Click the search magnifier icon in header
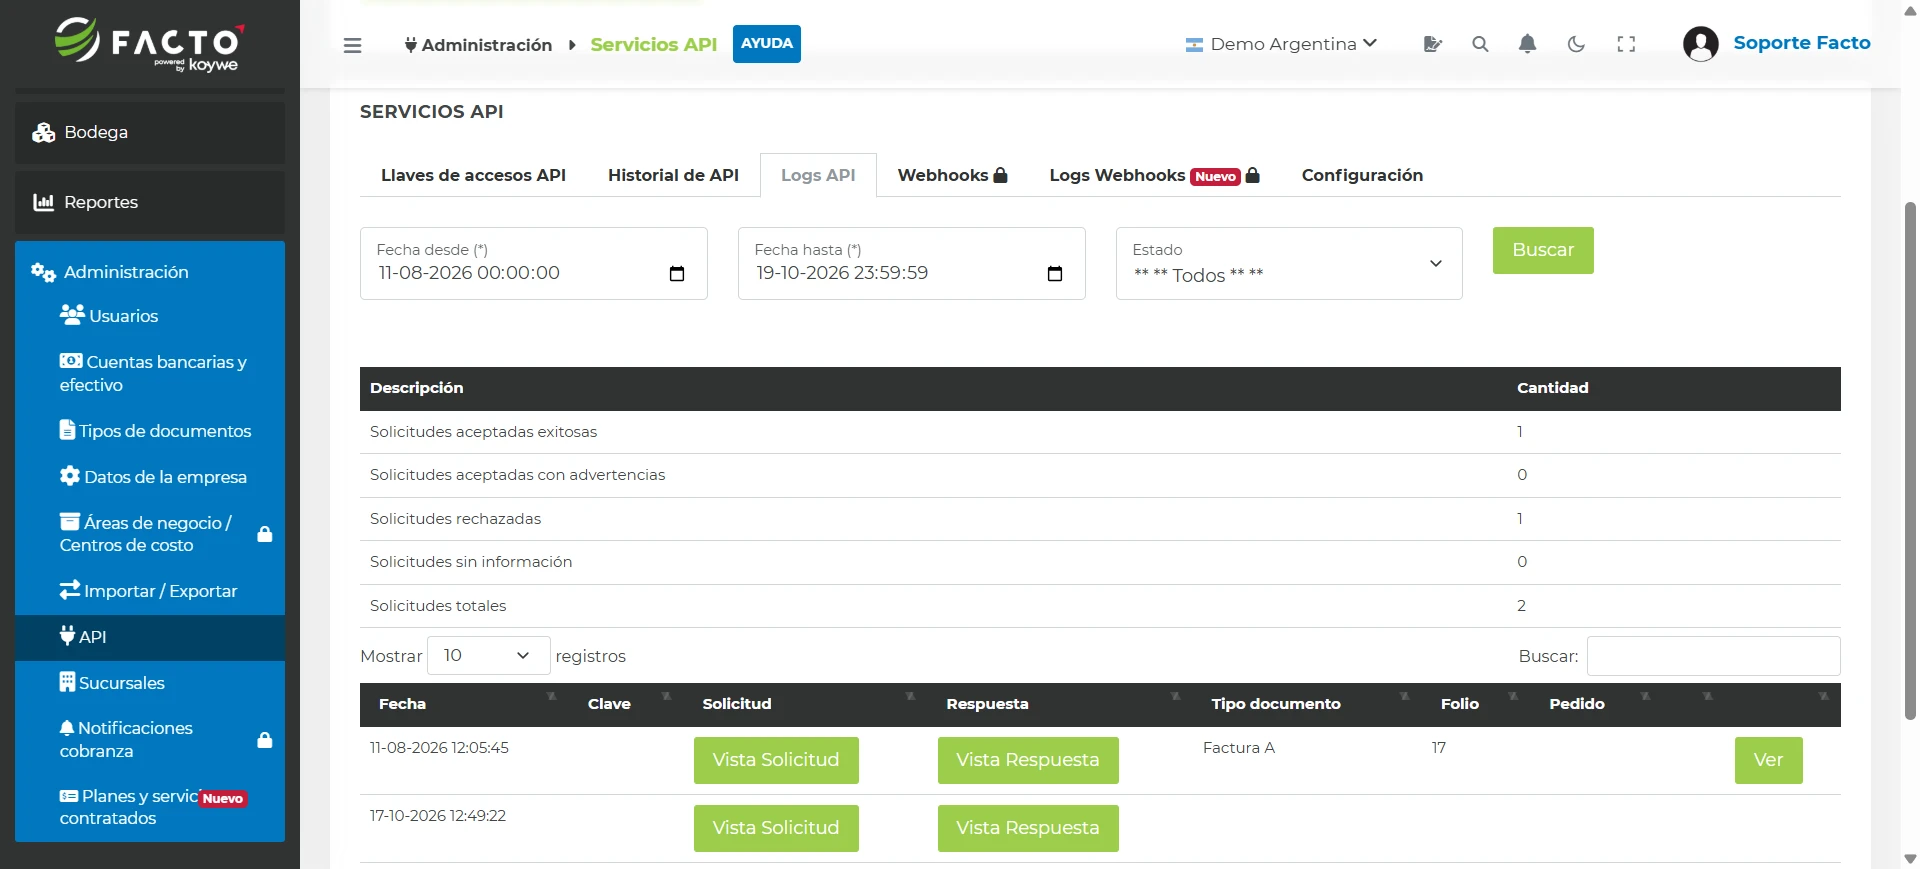The image size is (1920, 869). [1480, 44]
